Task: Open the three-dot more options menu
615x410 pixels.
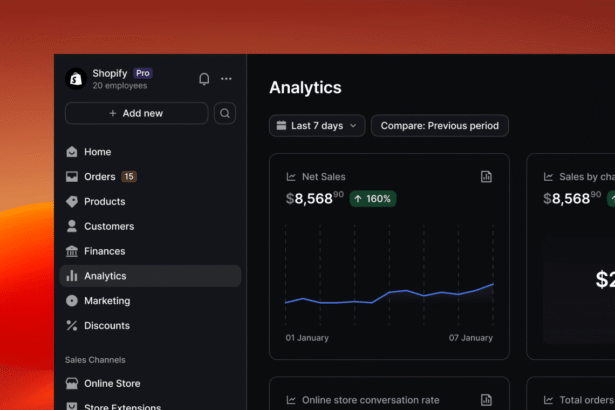Action: point(226,79)
